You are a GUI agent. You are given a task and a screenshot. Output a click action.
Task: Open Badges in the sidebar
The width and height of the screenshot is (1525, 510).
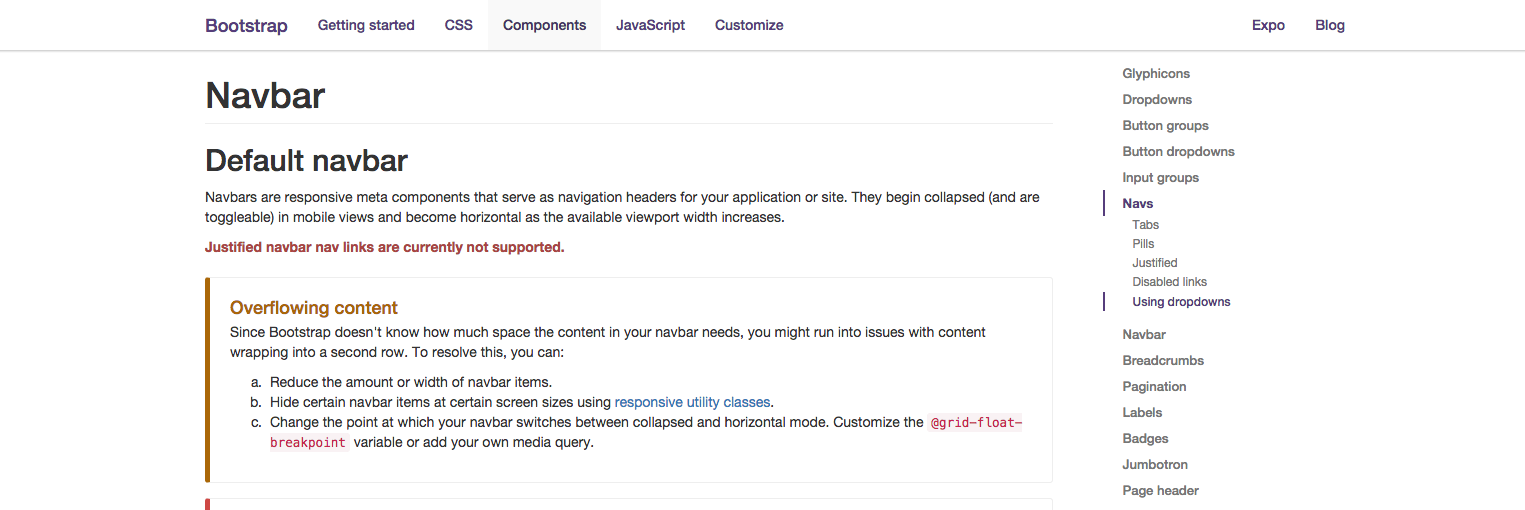(1145, 438)
